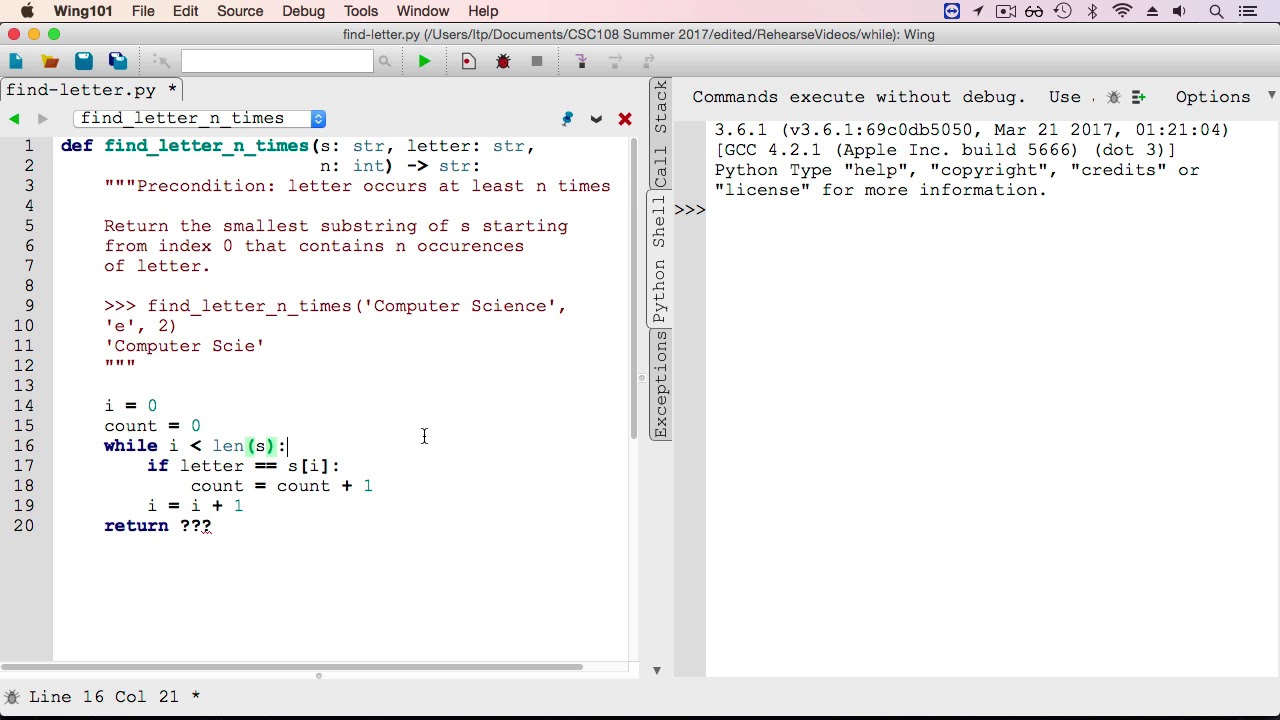Start debugging with the red bug icon

(x=503, y=62)
